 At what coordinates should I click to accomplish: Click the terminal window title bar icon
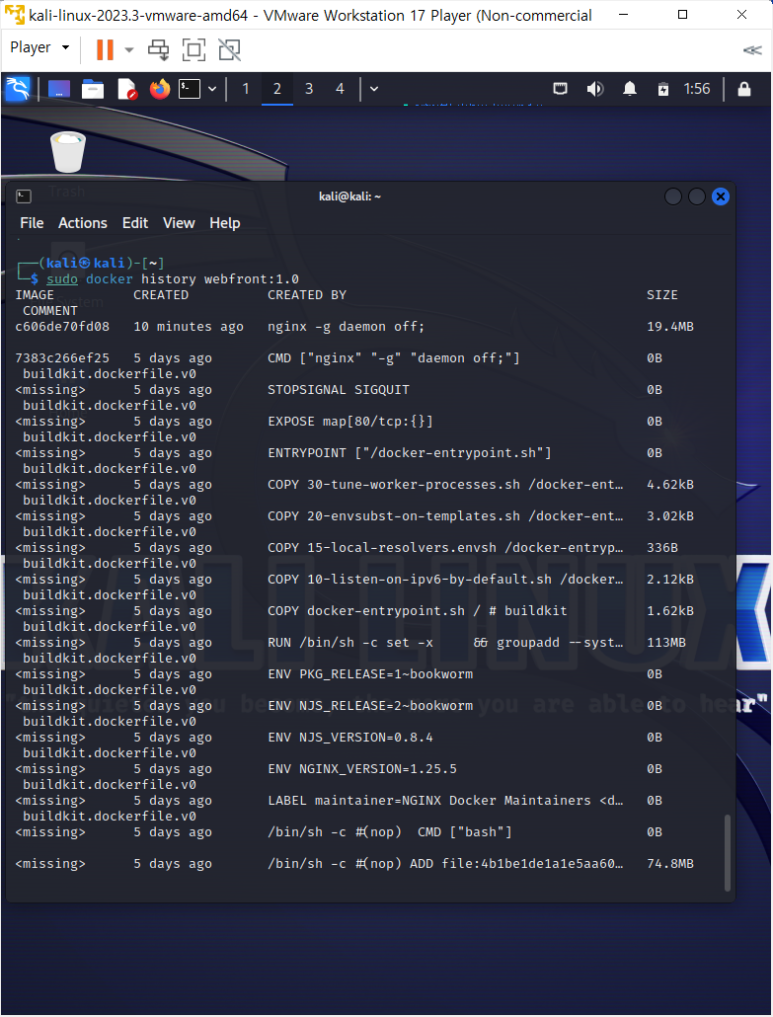click(x=23, y=197)
